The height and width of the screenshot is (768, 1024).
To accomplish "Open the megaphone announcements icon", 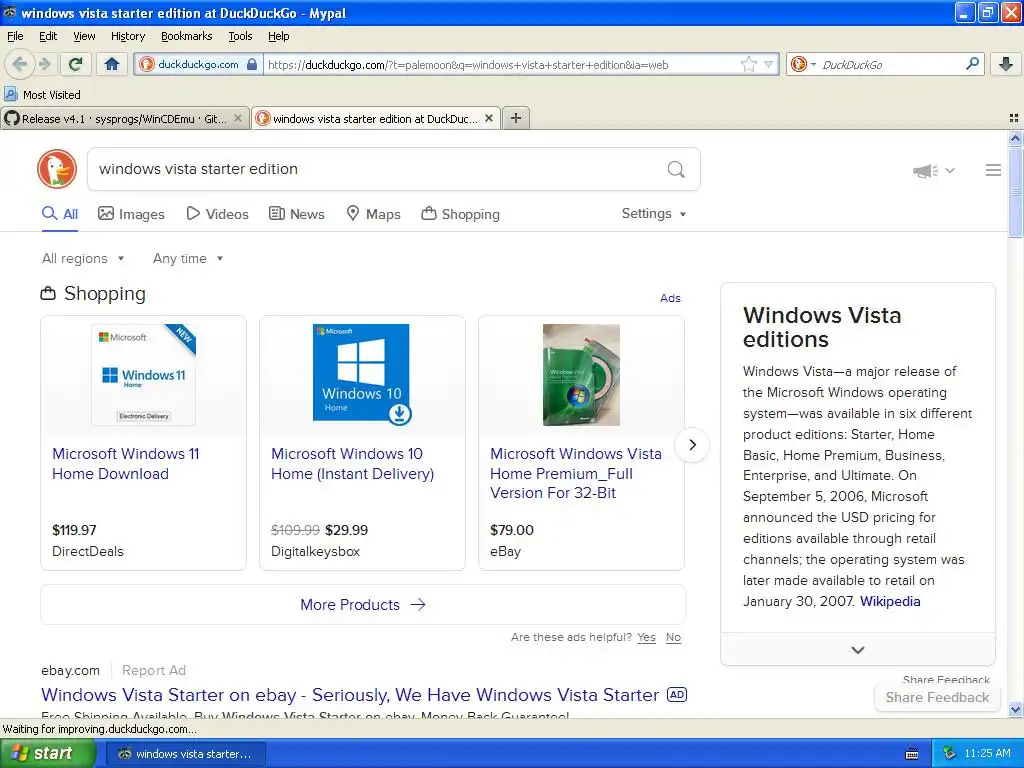I will (x=925, y=170).
